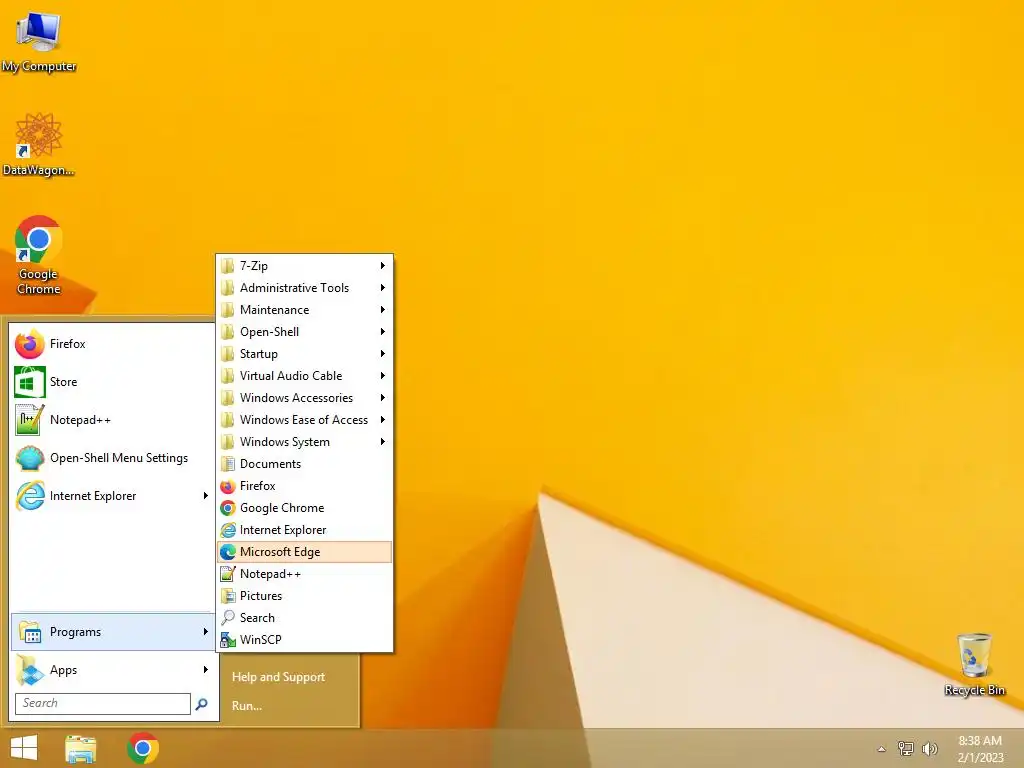Select the DataWagon desktop shortcut
The height and width of the screenshot is (768, 1024).
(x=39, y=144)
